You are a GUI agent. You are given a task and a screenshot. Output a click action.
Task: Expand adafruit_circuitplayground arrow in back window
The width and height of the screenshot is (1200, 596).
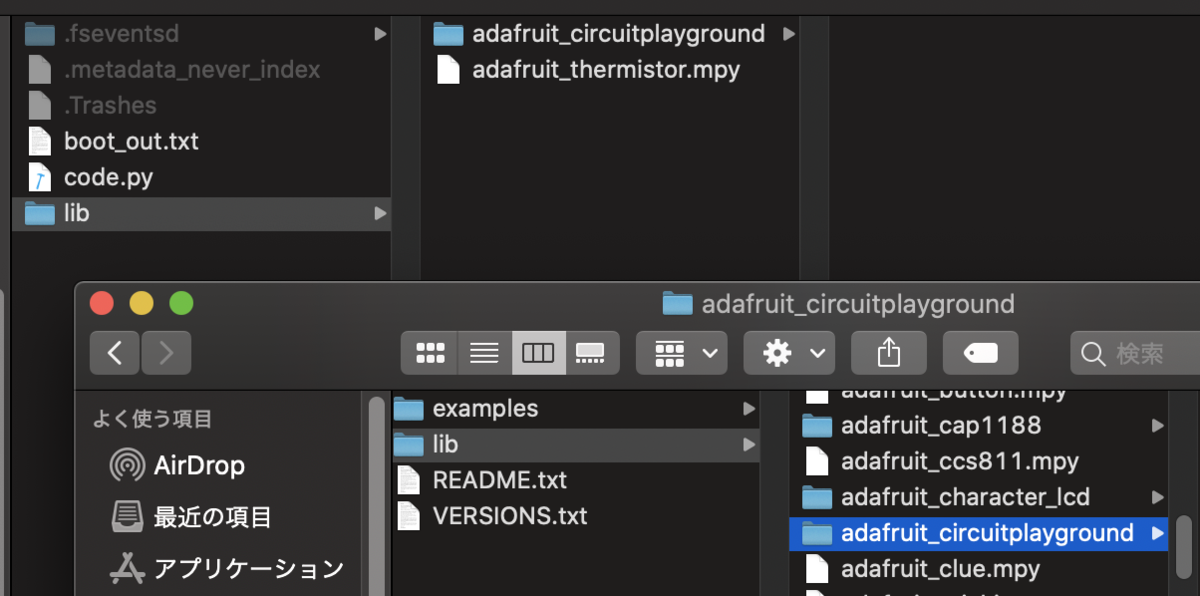pos(788,34)
